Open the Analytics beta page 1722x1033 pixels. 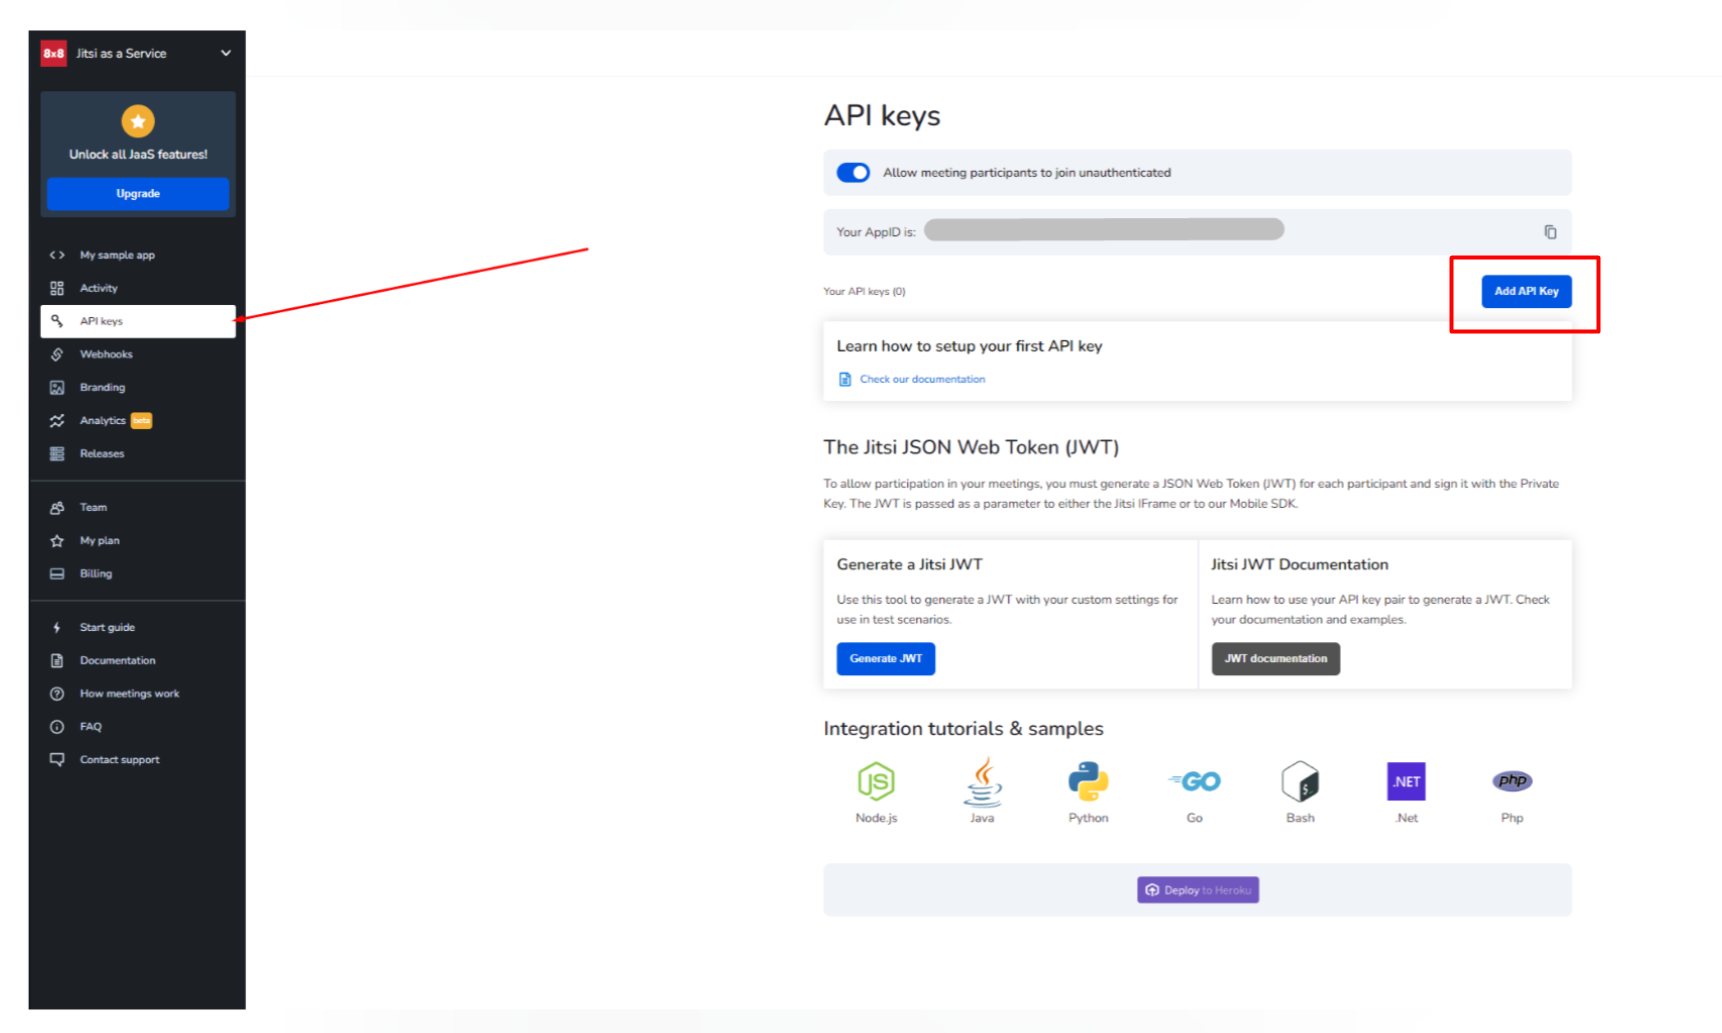(138, 421)
